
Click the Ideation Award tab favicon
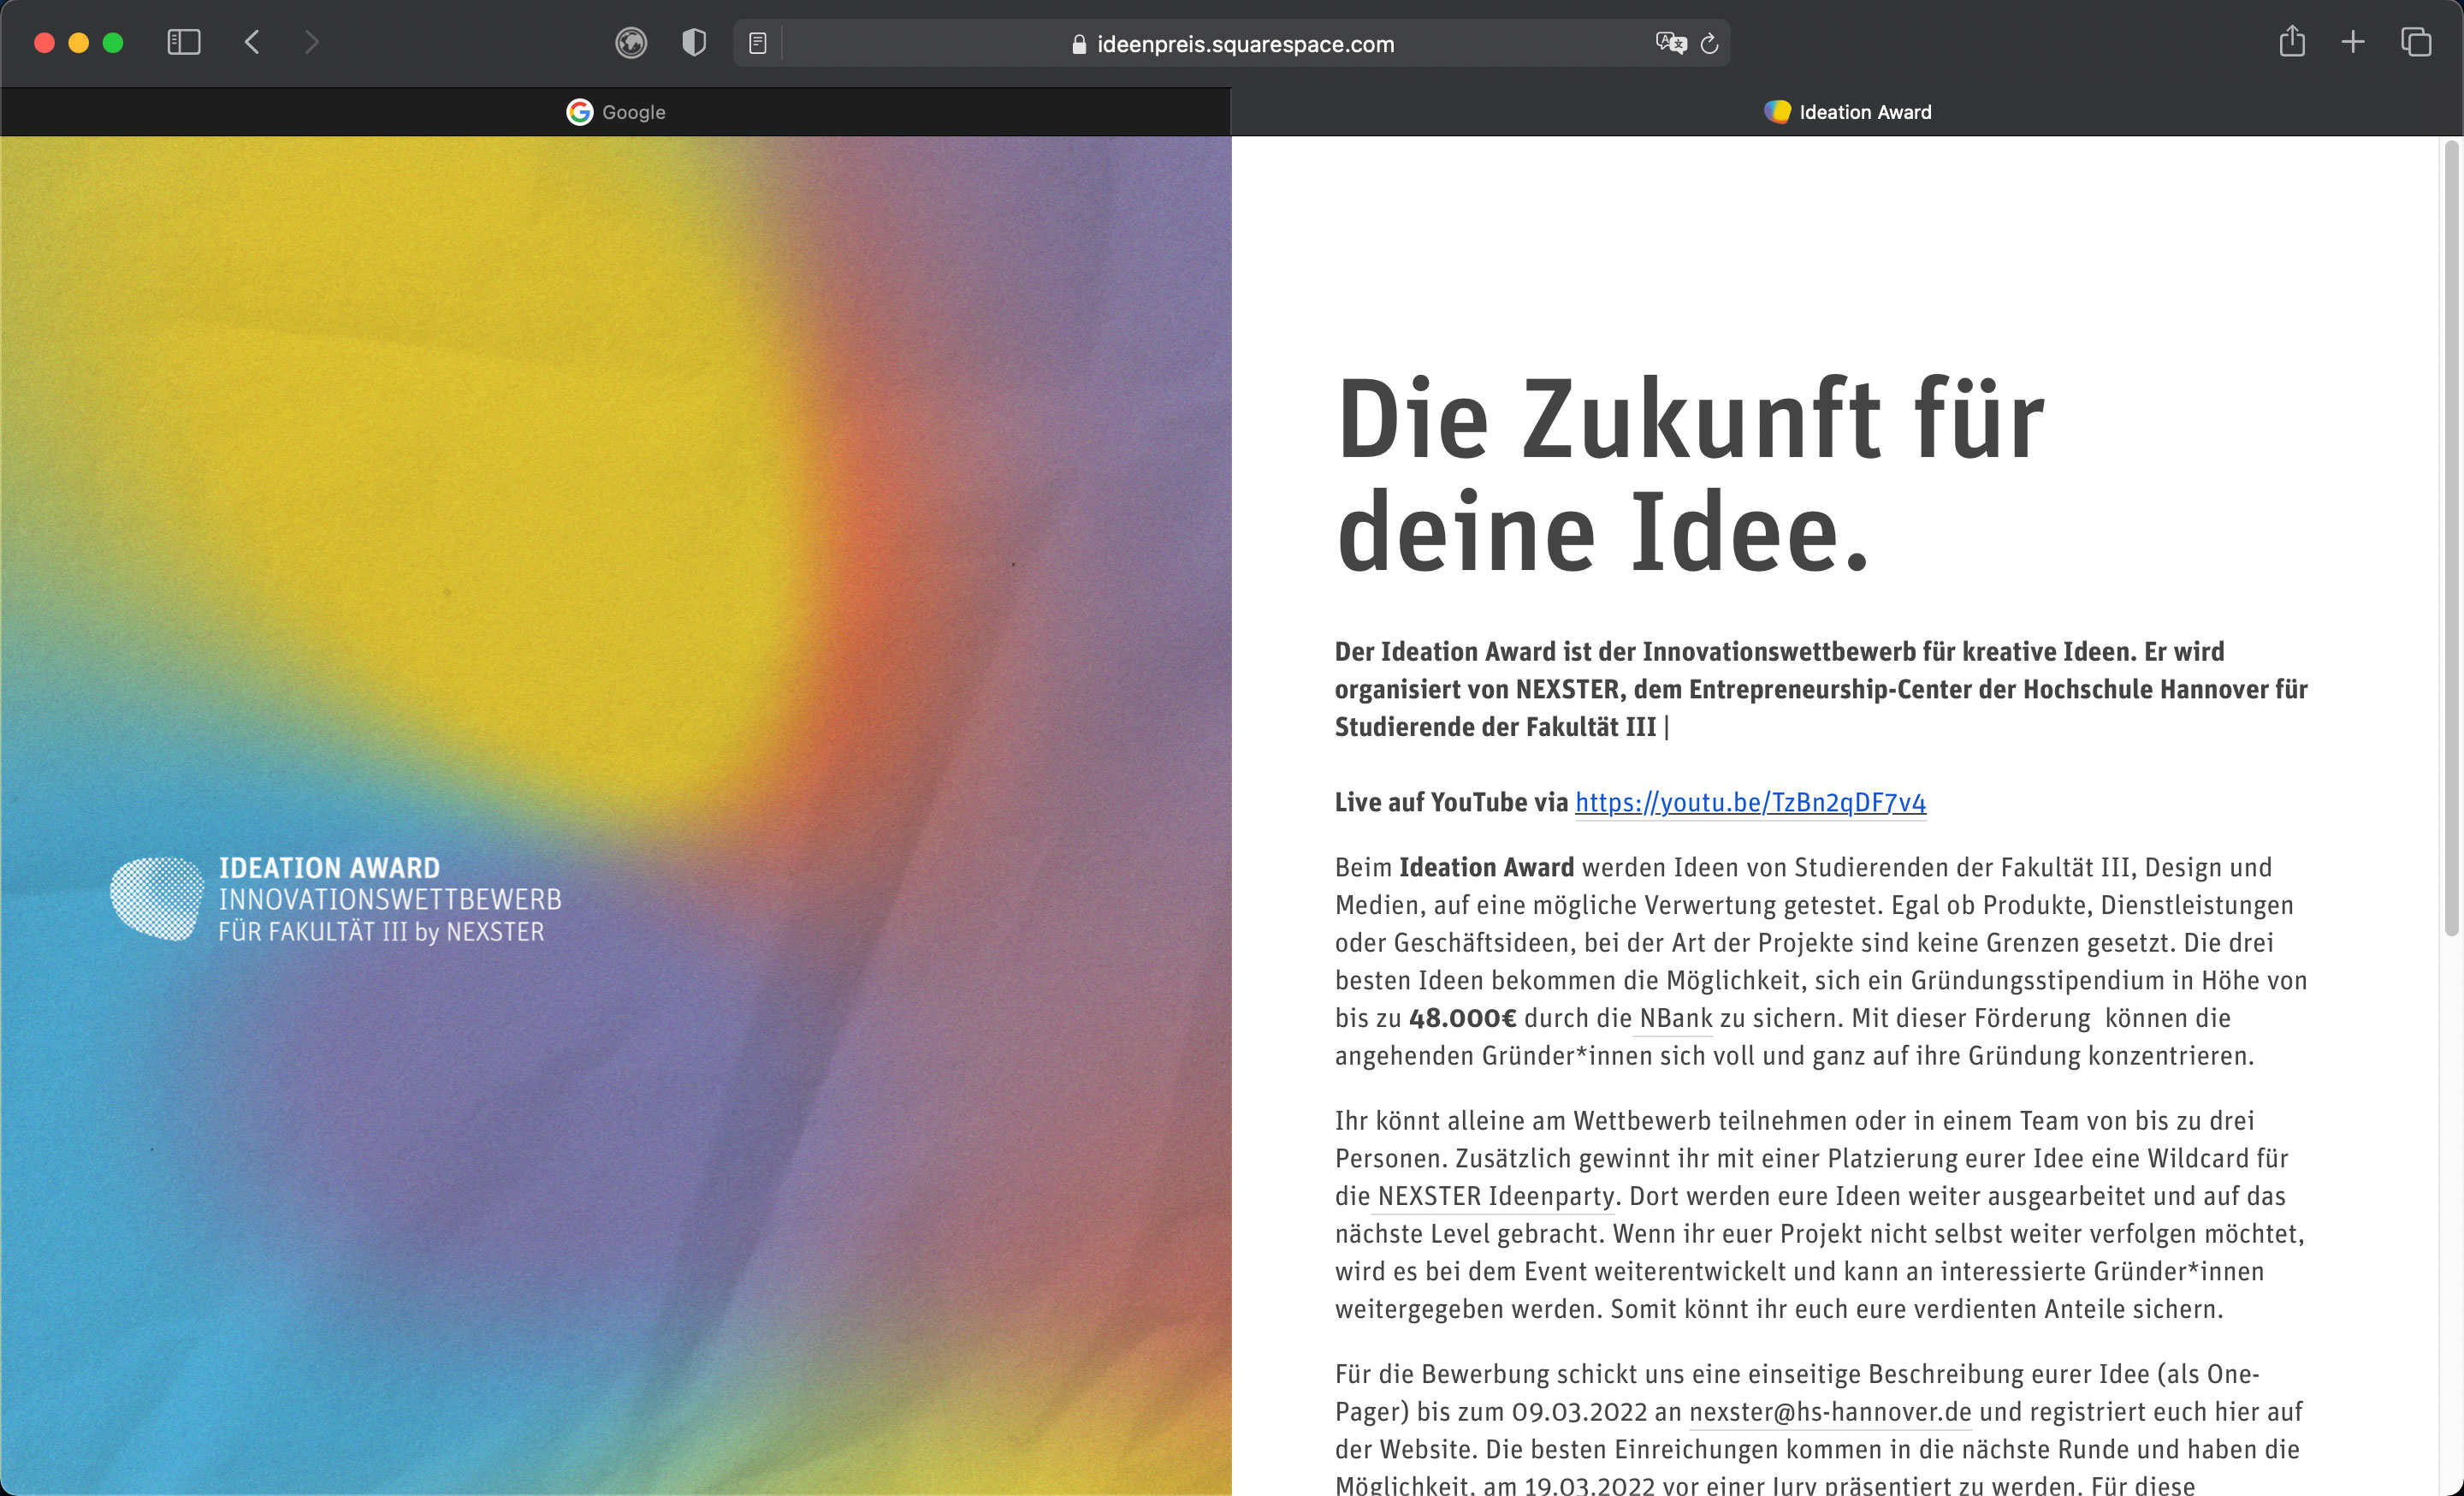click(x=1777, y=112)
